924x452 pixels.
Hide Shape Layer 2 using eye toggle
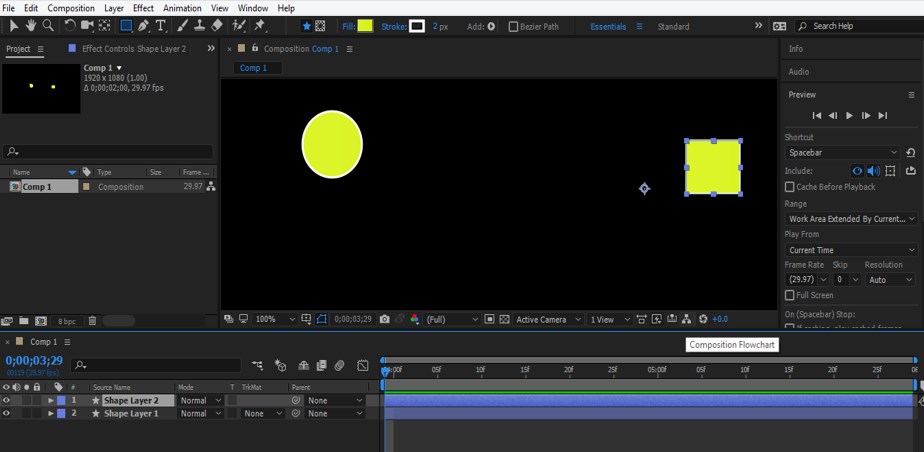(6, 400)
